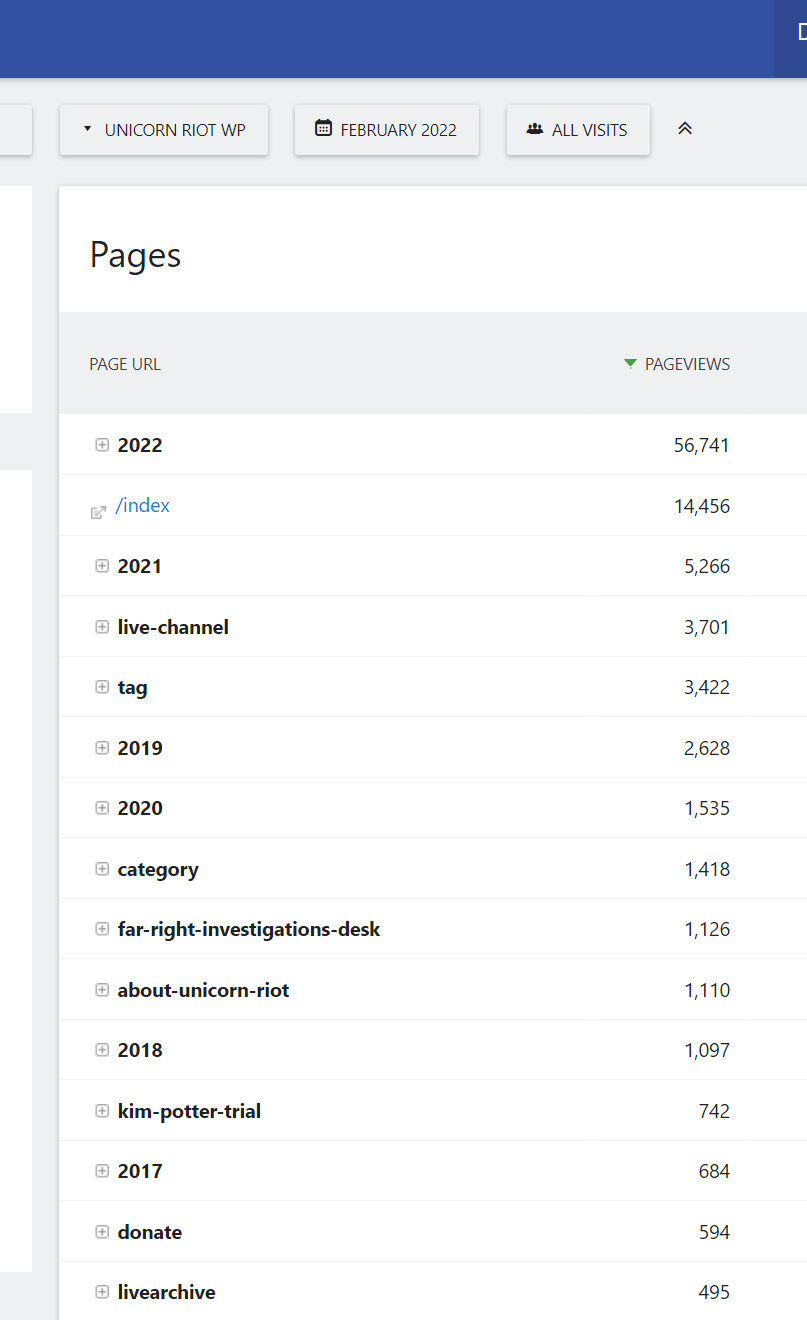The width and height of the screenshot is (807, 1320).
Task: Select the 2019 row label
Action: [140, 748]
